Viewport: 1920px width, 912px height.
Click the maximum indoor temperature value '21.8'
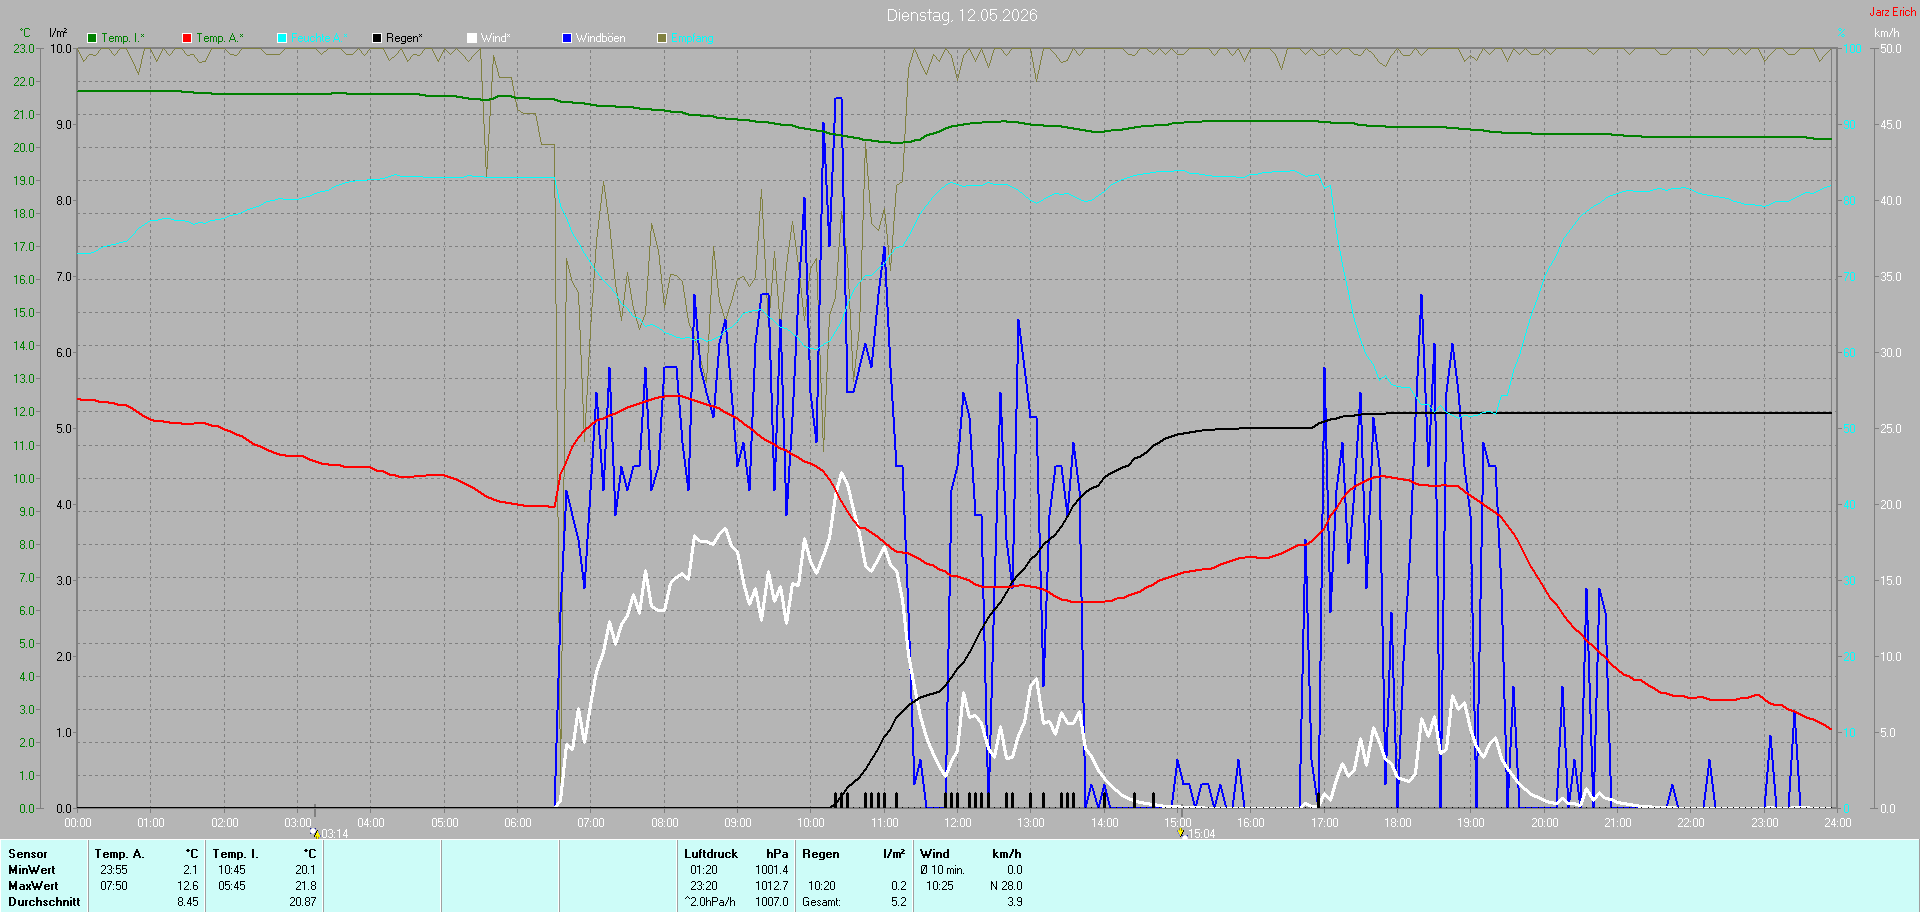click(x=305, y=886)
